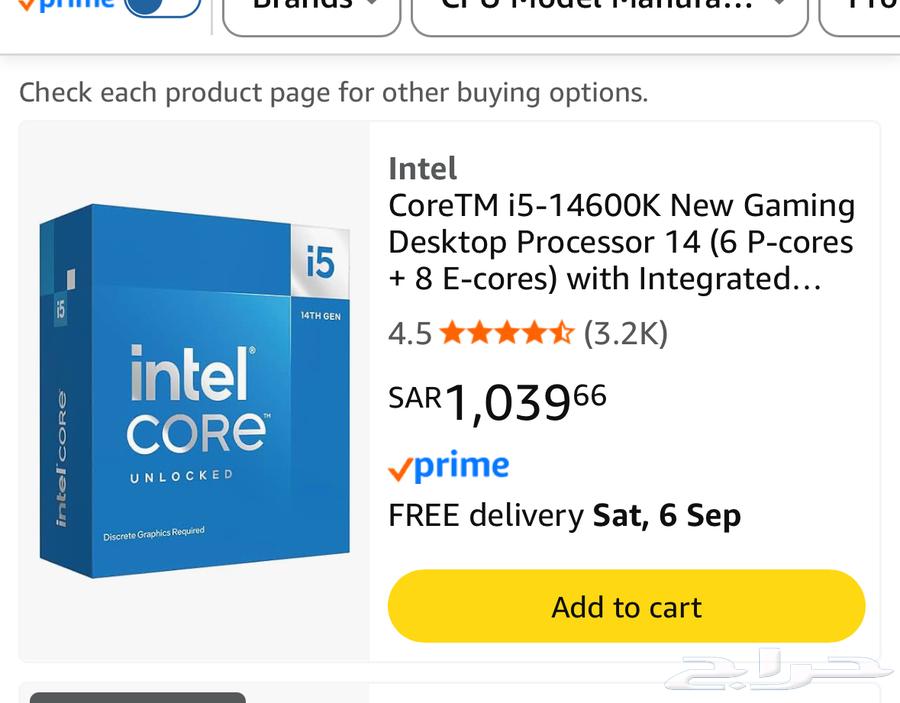Click the half-filled fifth star icon
900x703 pixels.
coord(560,333)
